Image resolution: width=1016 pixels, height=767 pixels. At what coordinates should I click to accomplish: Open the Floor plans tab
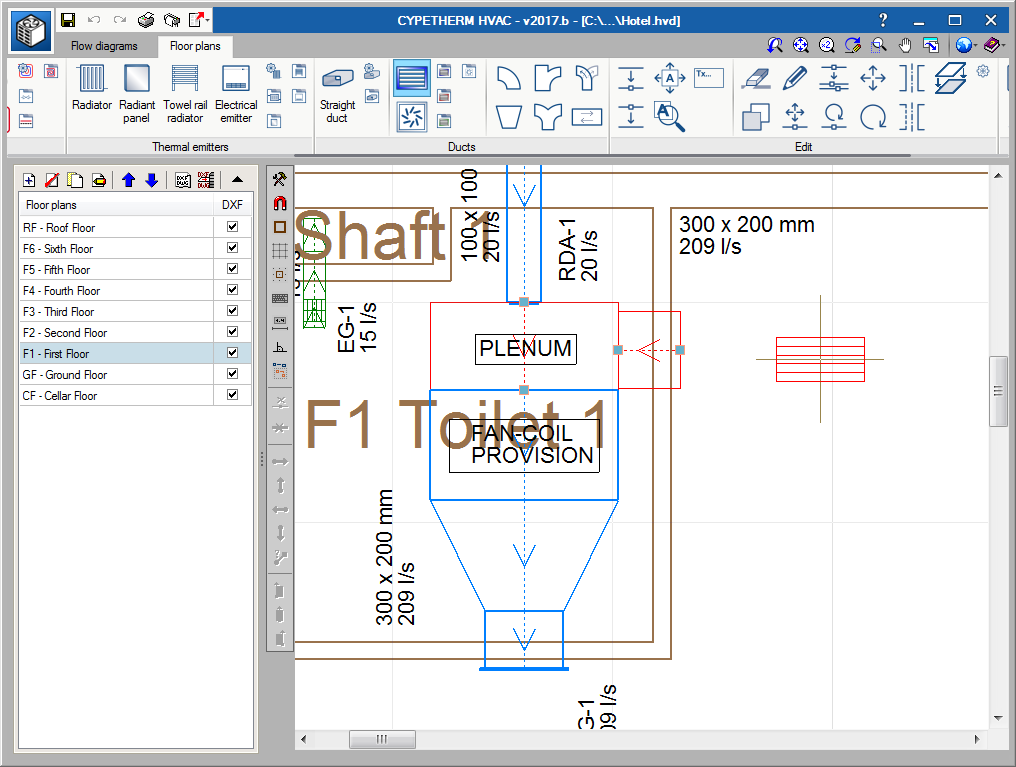tap(195, 46)
